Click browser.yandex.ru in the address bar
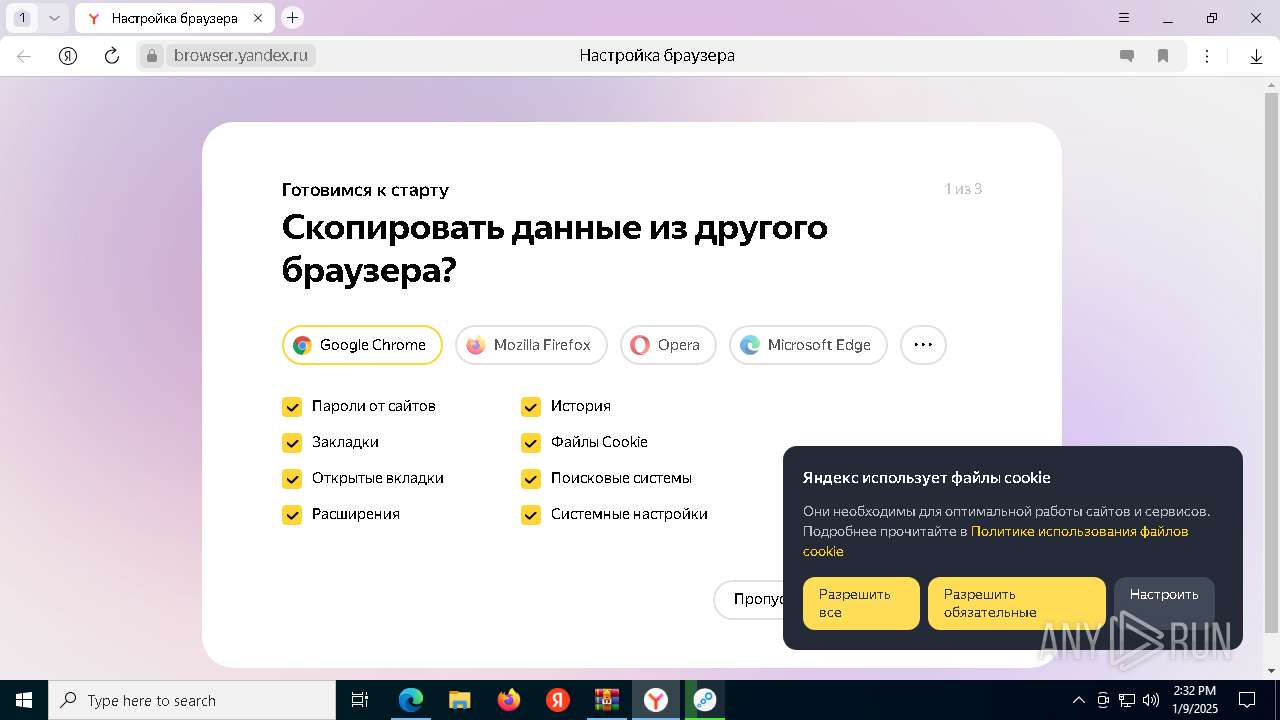Image resolution: width=1280 pixels, height=720 pixels. 241,56
